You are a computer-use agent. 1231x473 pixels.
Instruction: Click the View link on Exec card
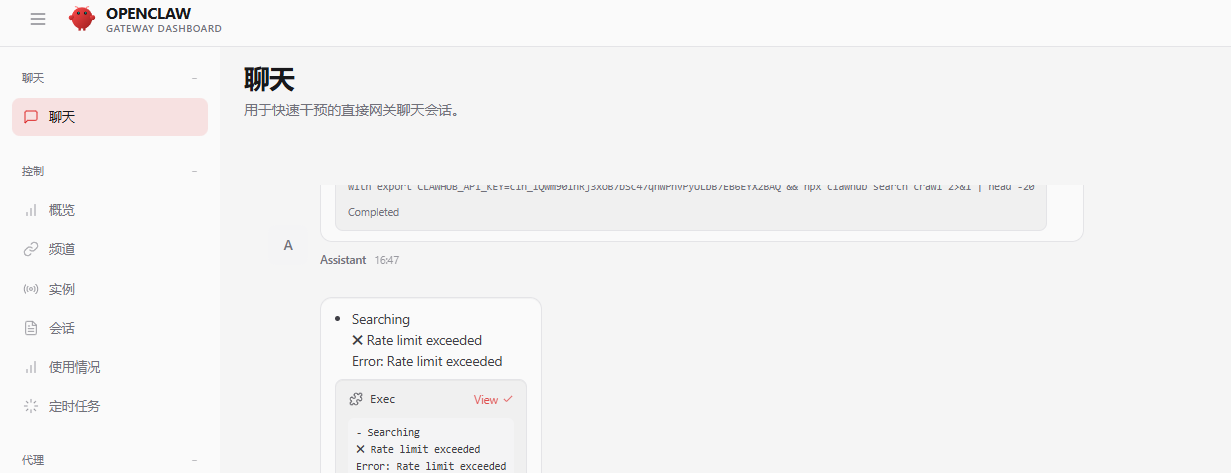(485, 399)
